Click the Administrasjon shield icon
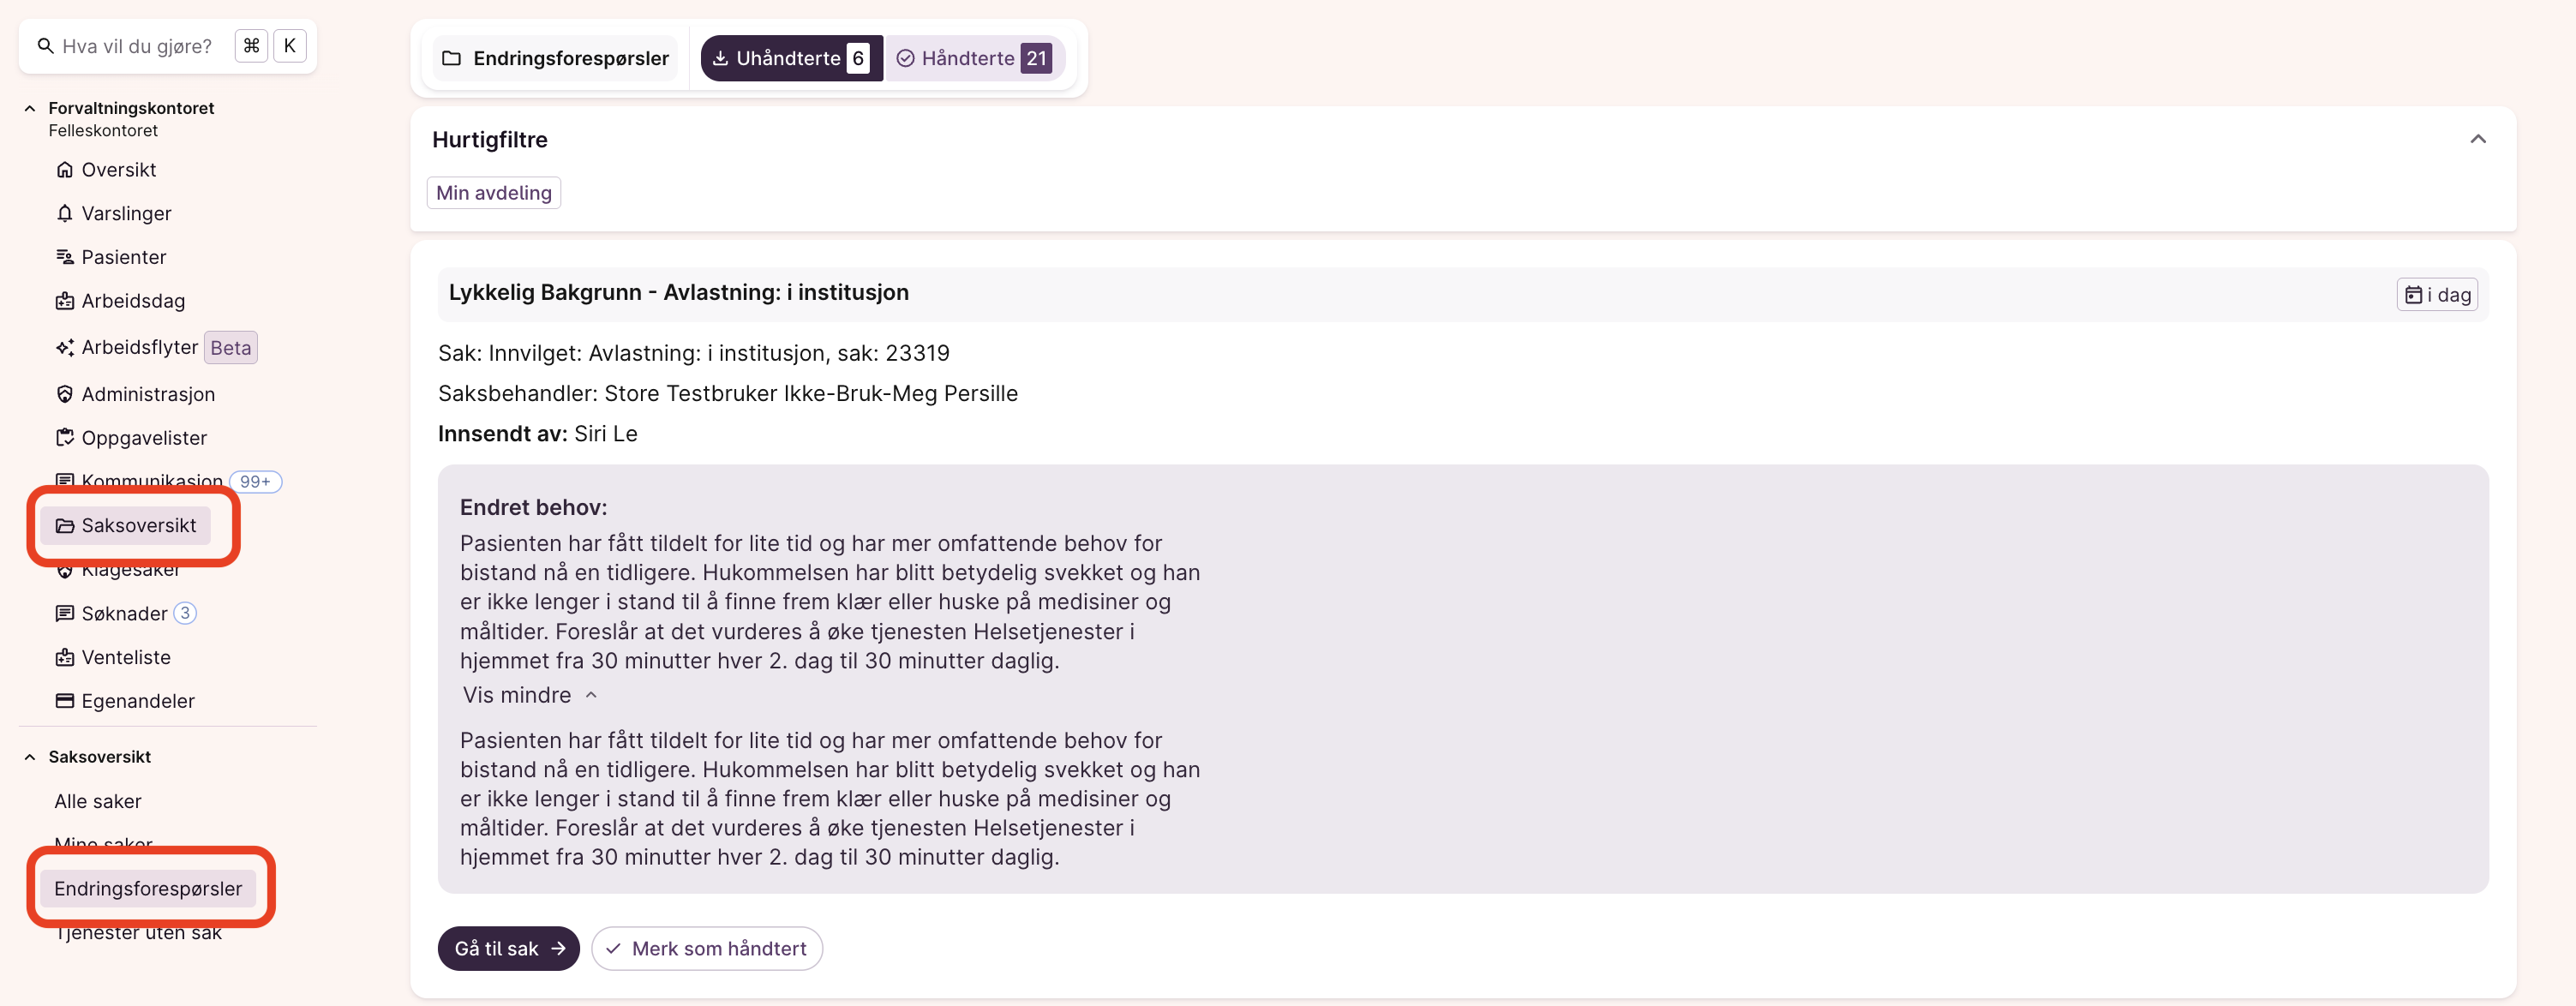The width and height of the screenshot is (2576, 1006). [64, 394]
